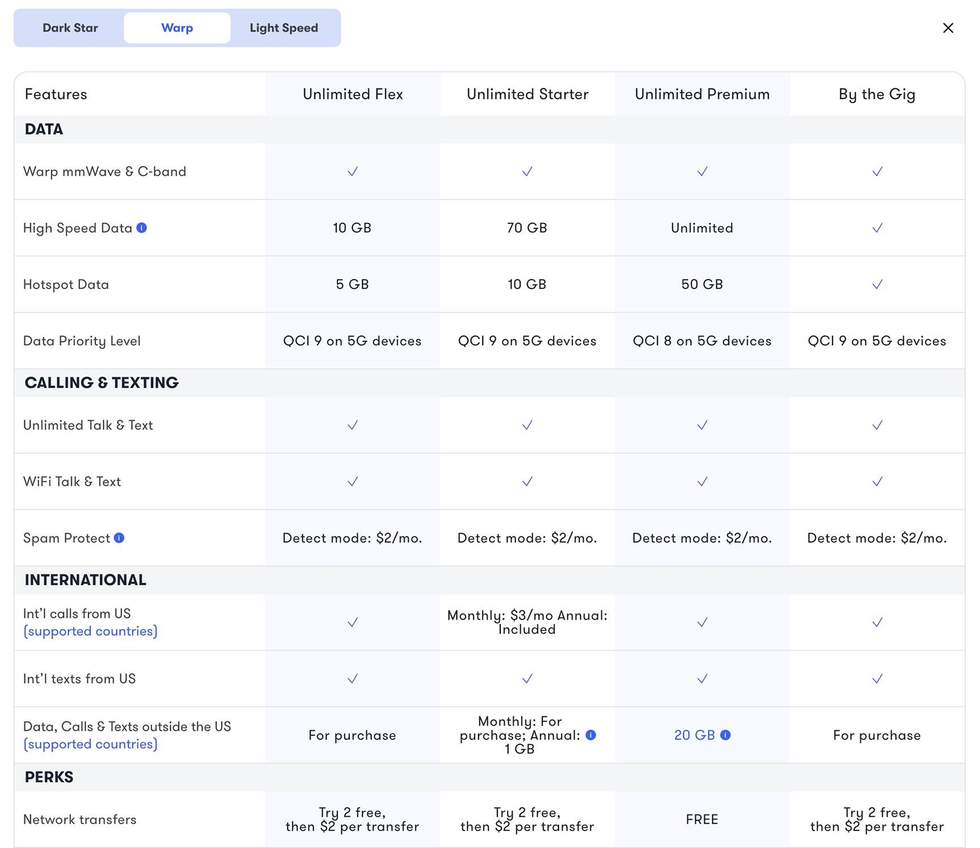This screenshot has height=848, width=980.
Task: Click Unlimited Premium checkmark for Int'l calls from US
Action: pyautogui.click(x=702, y=622)
